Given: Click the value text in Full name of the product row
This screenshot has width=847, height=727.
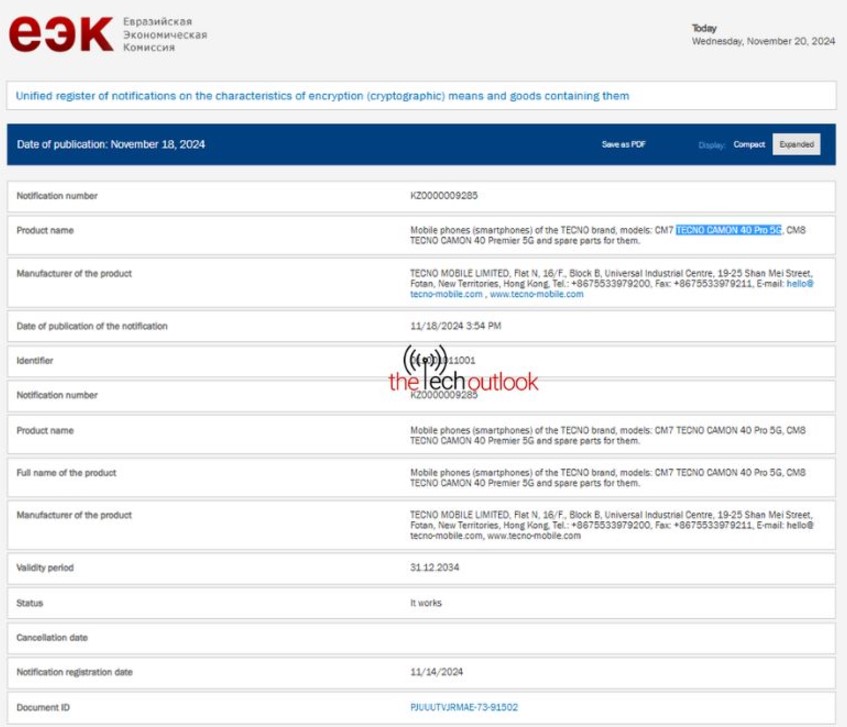Looking at the screenshot, I should point(608,478).
